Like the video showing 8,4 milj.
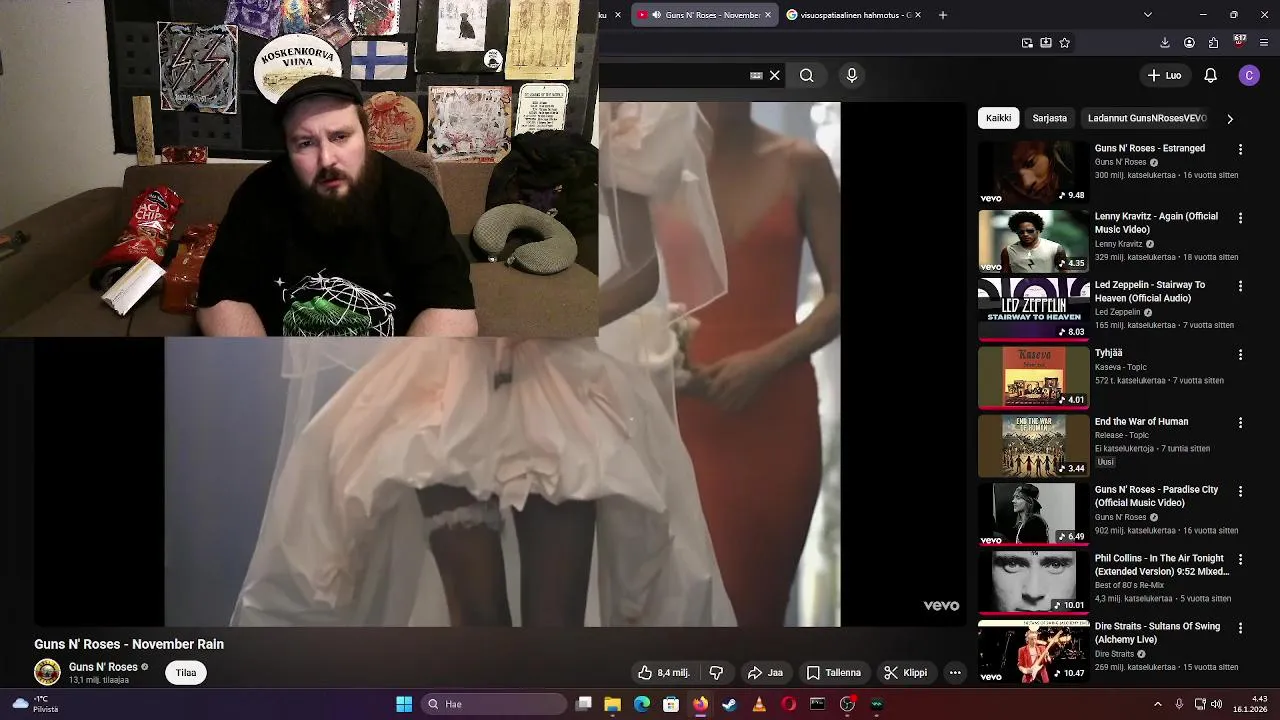1280x720 pixels. 664,673
